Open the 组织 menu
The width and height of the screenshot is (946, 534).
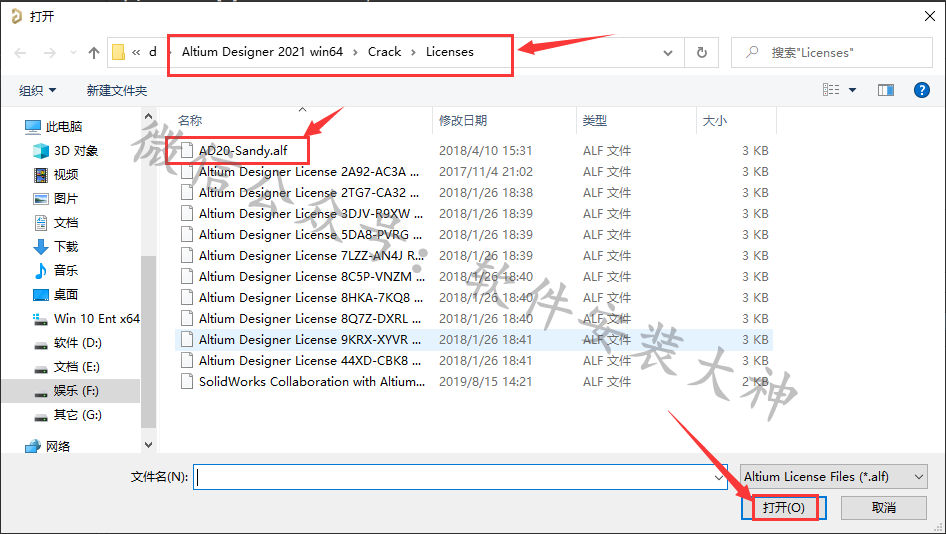pos(37,91)
